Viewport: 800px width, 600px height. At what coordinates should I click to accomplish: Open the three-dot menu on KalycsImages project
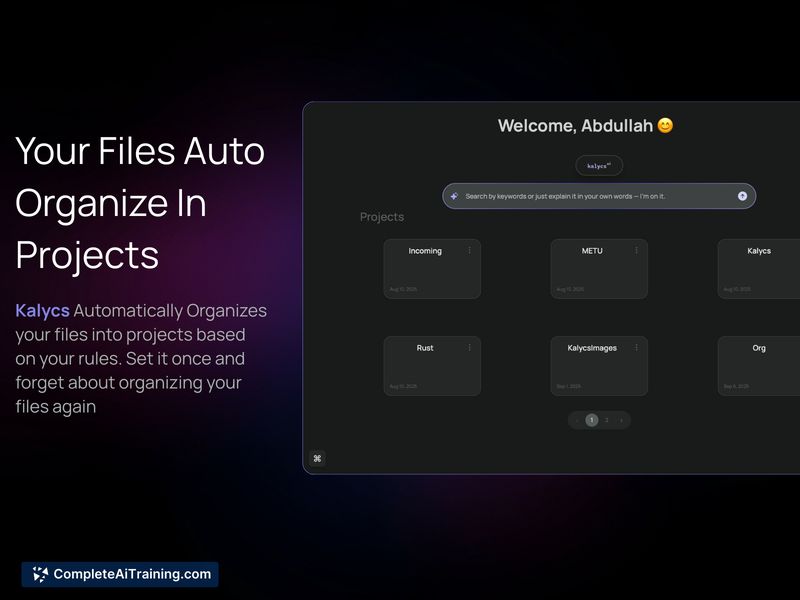636,348
